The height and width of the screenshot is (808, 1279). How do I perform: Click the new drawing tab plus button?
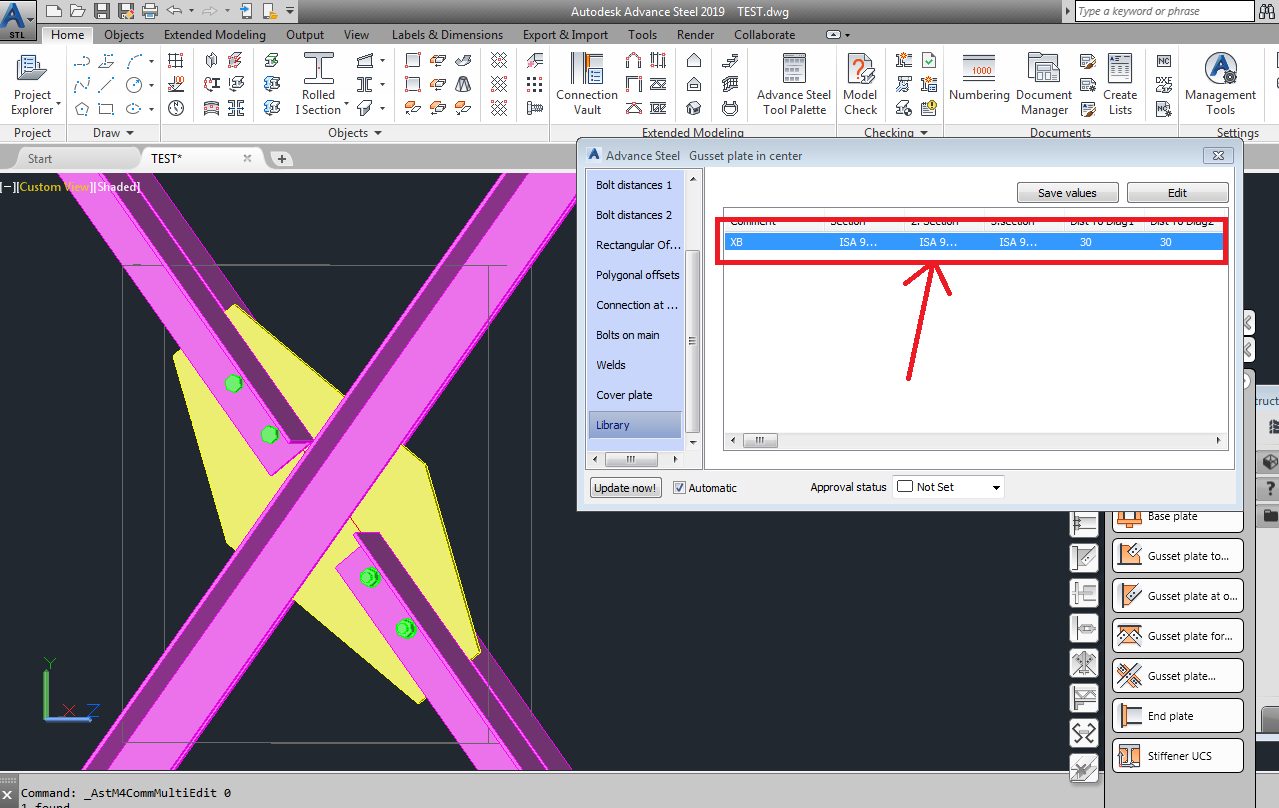[x=282, y=158]
